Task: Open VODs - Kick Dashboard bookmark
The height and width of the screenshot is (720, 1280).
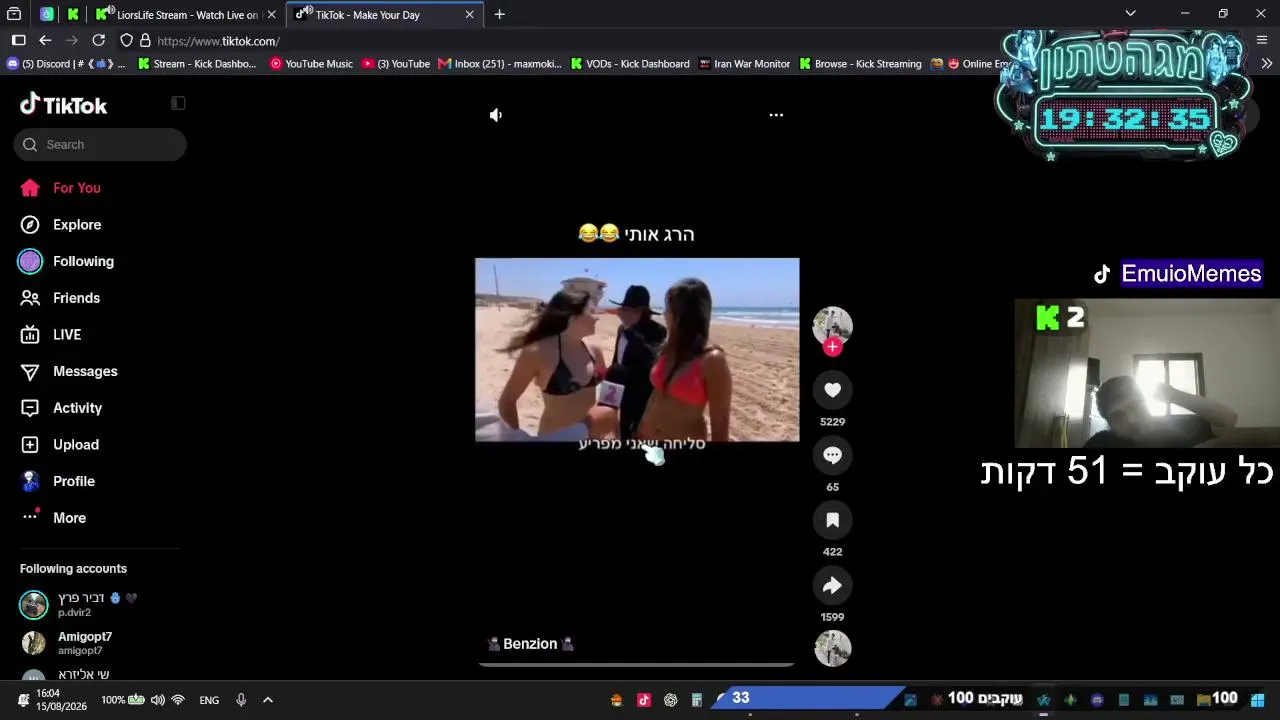Action: point(630,64)
